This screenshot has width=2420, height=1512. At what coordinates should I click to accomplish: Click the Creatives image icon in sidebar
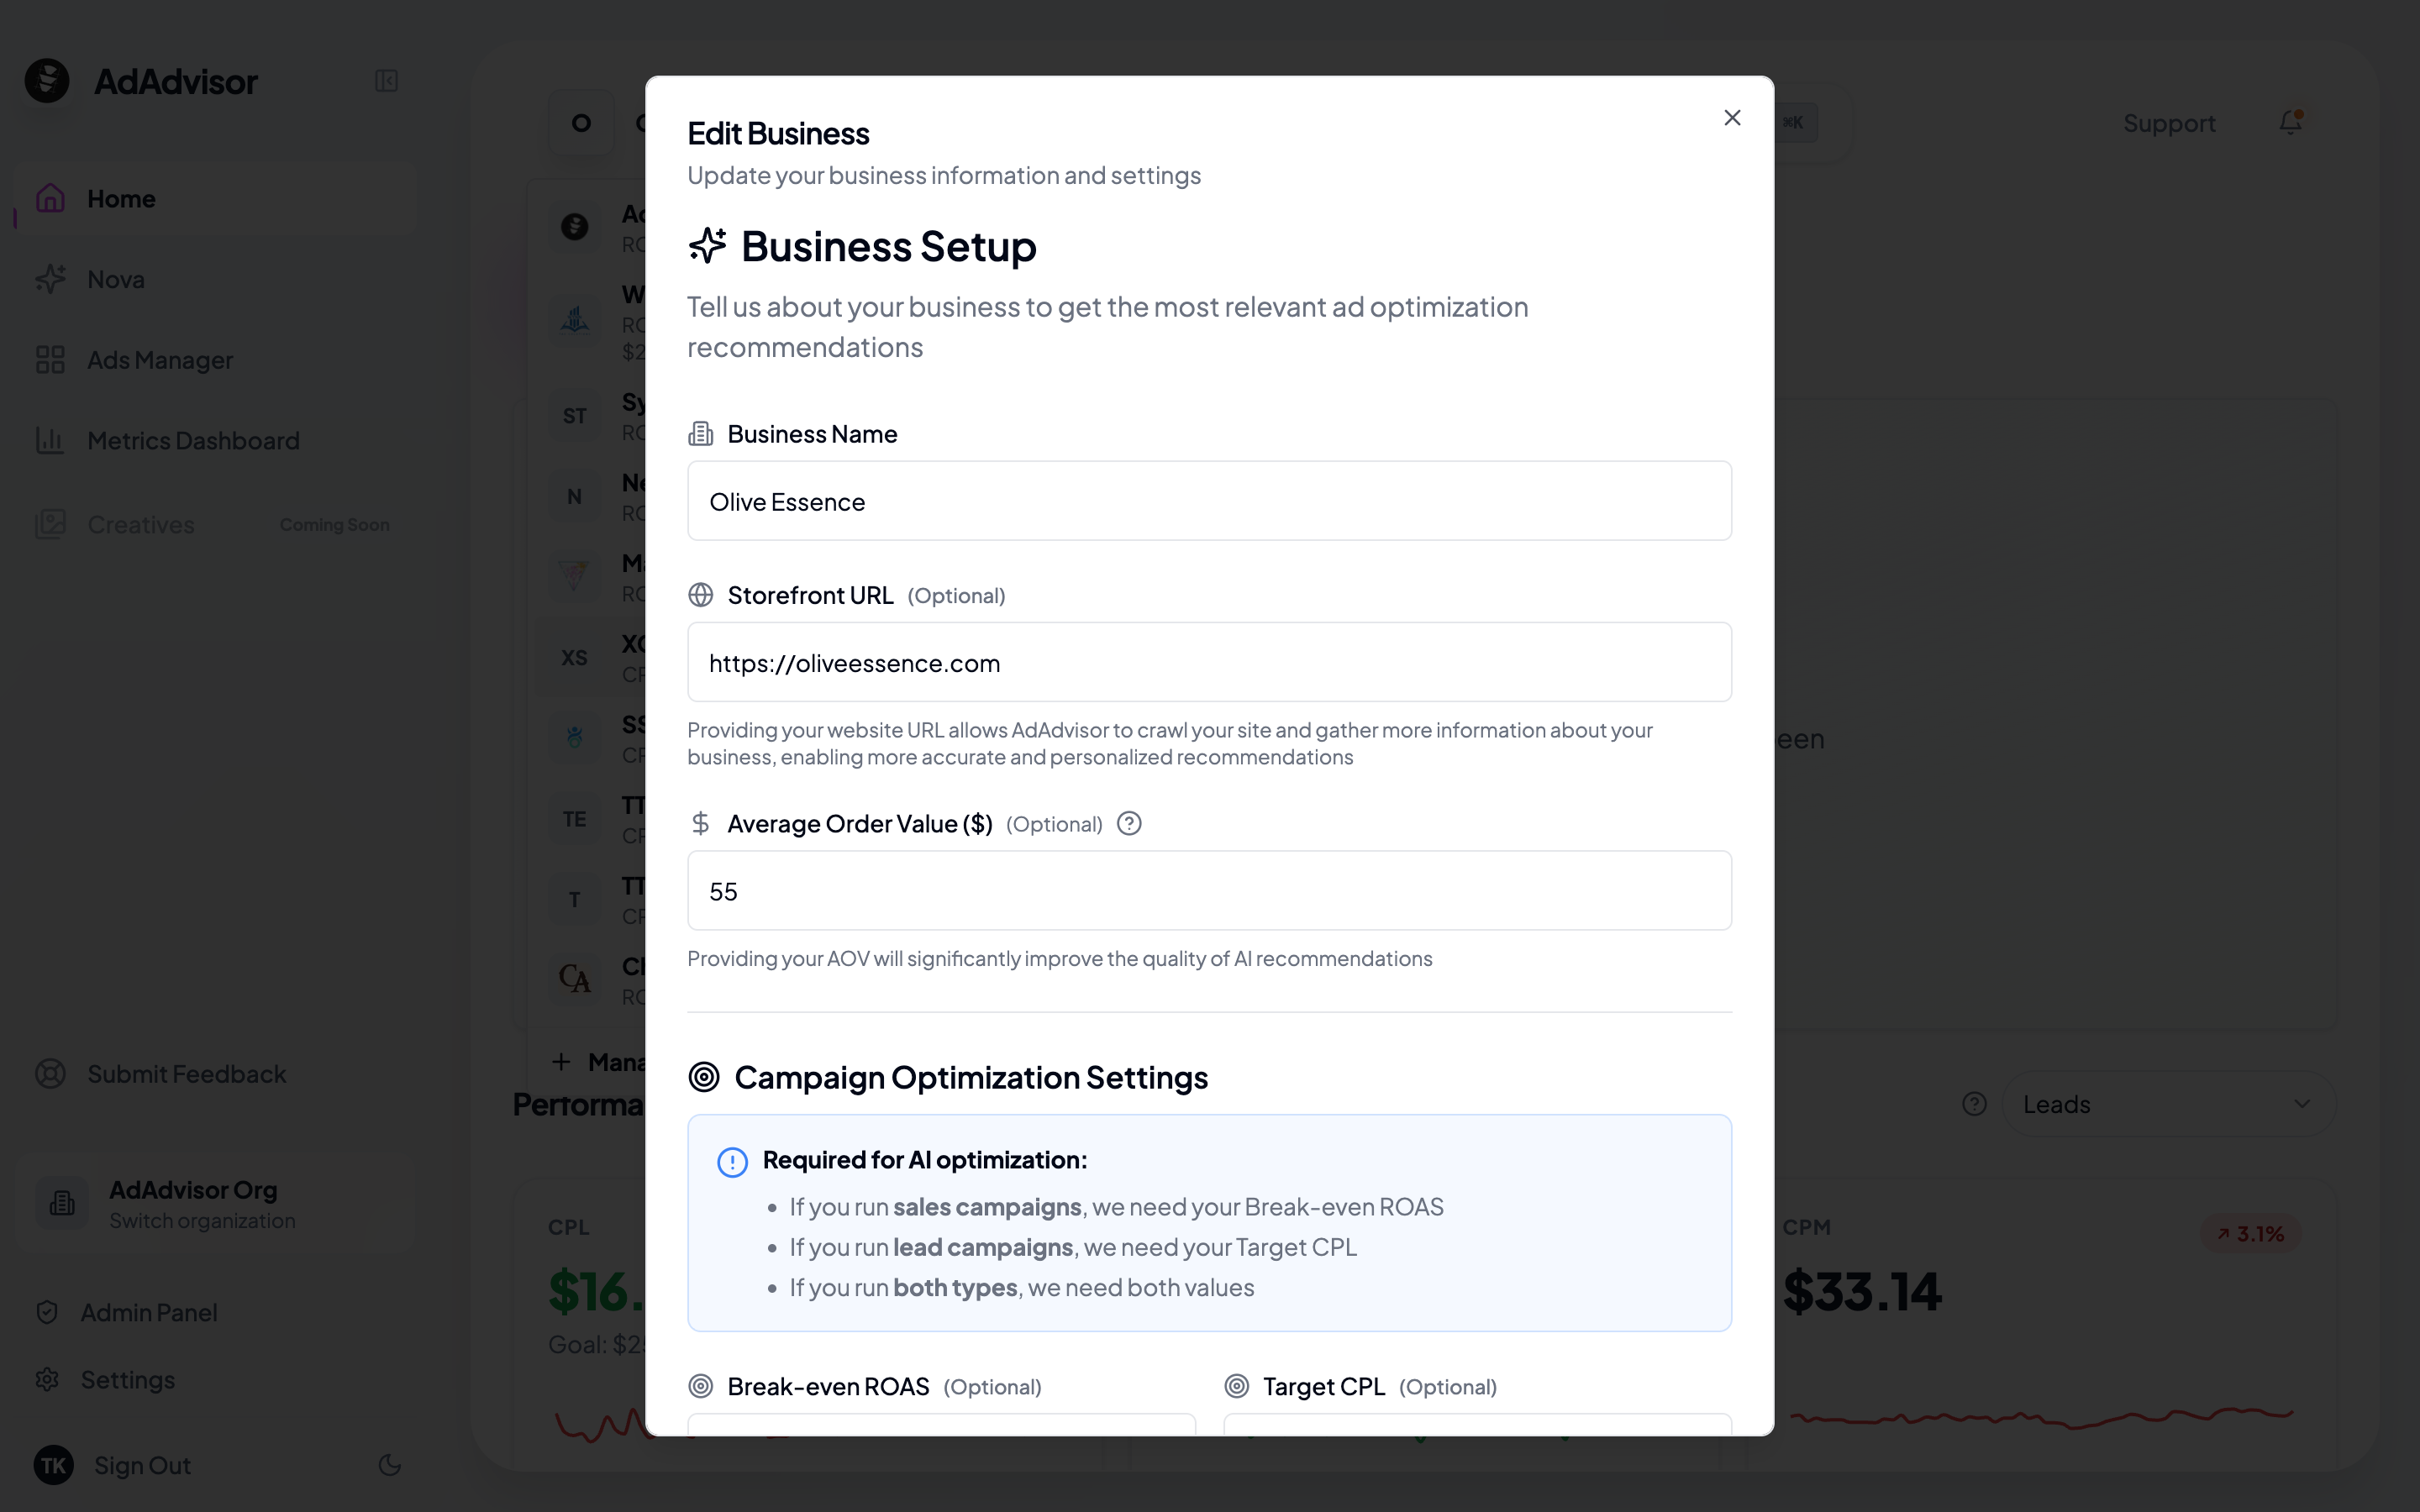click(50, 523)
